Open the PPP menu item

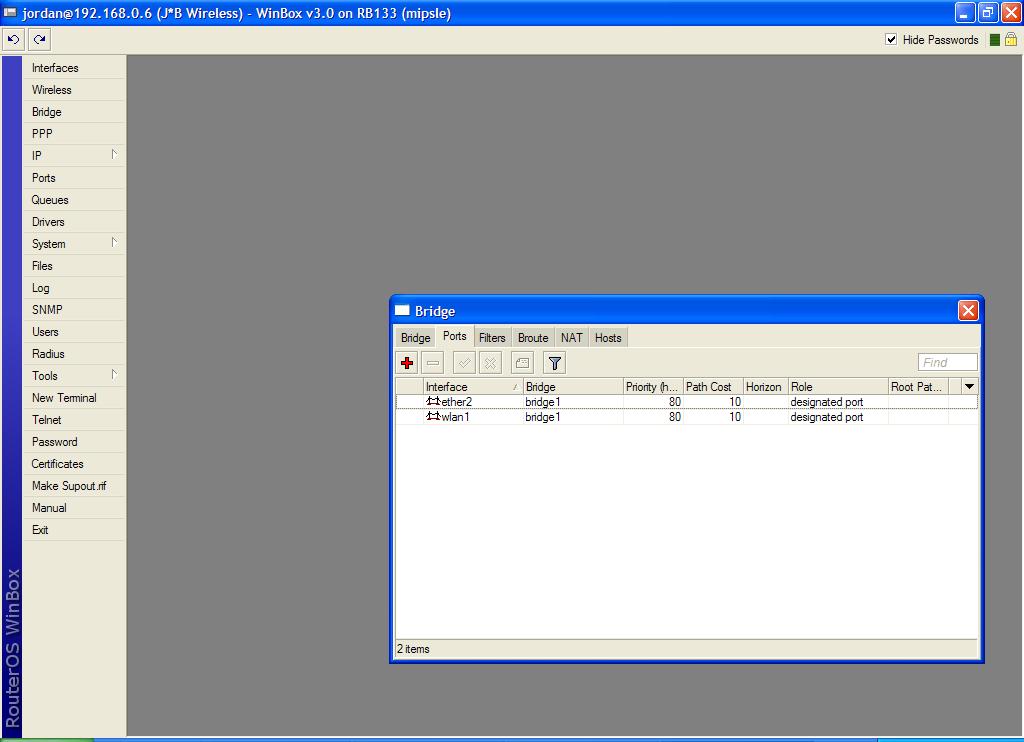73,134
